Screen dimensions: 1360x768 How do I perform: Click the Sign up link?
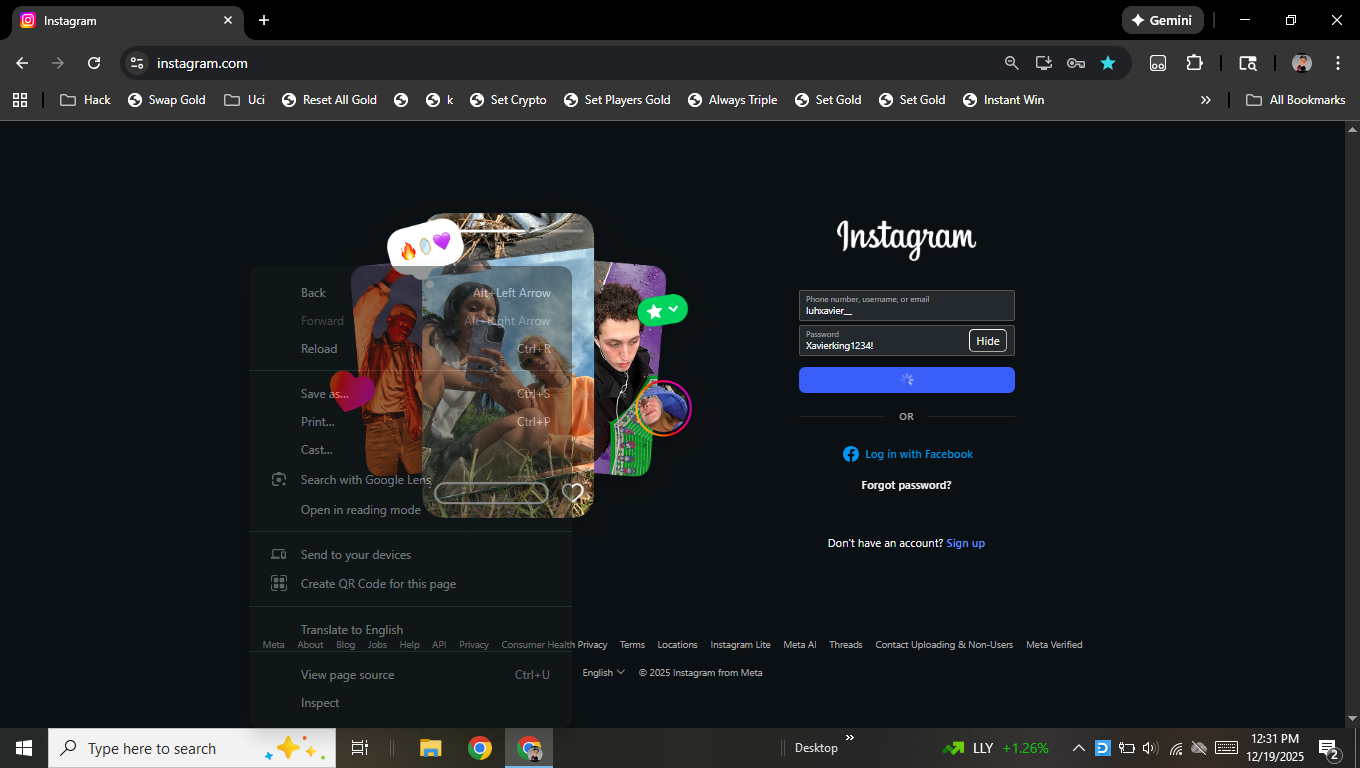pyautogui.click(x=965, y=543)
